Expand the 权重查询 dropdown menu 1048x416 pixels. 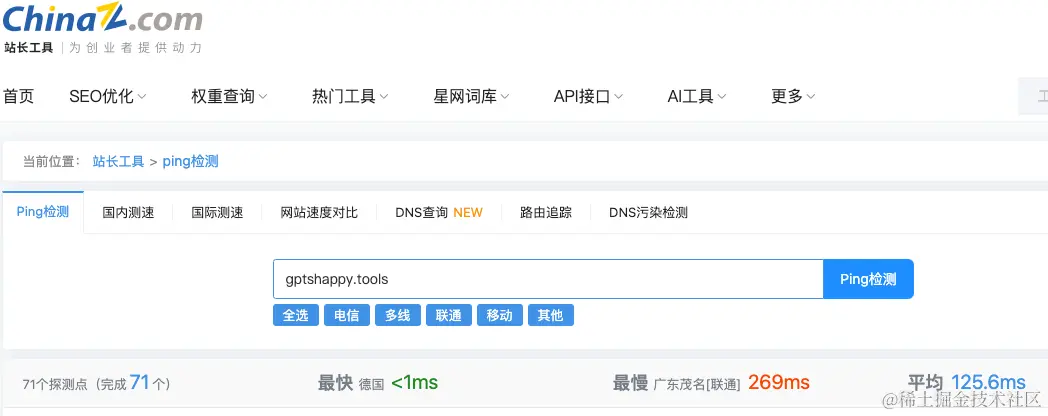coord(229,96)
